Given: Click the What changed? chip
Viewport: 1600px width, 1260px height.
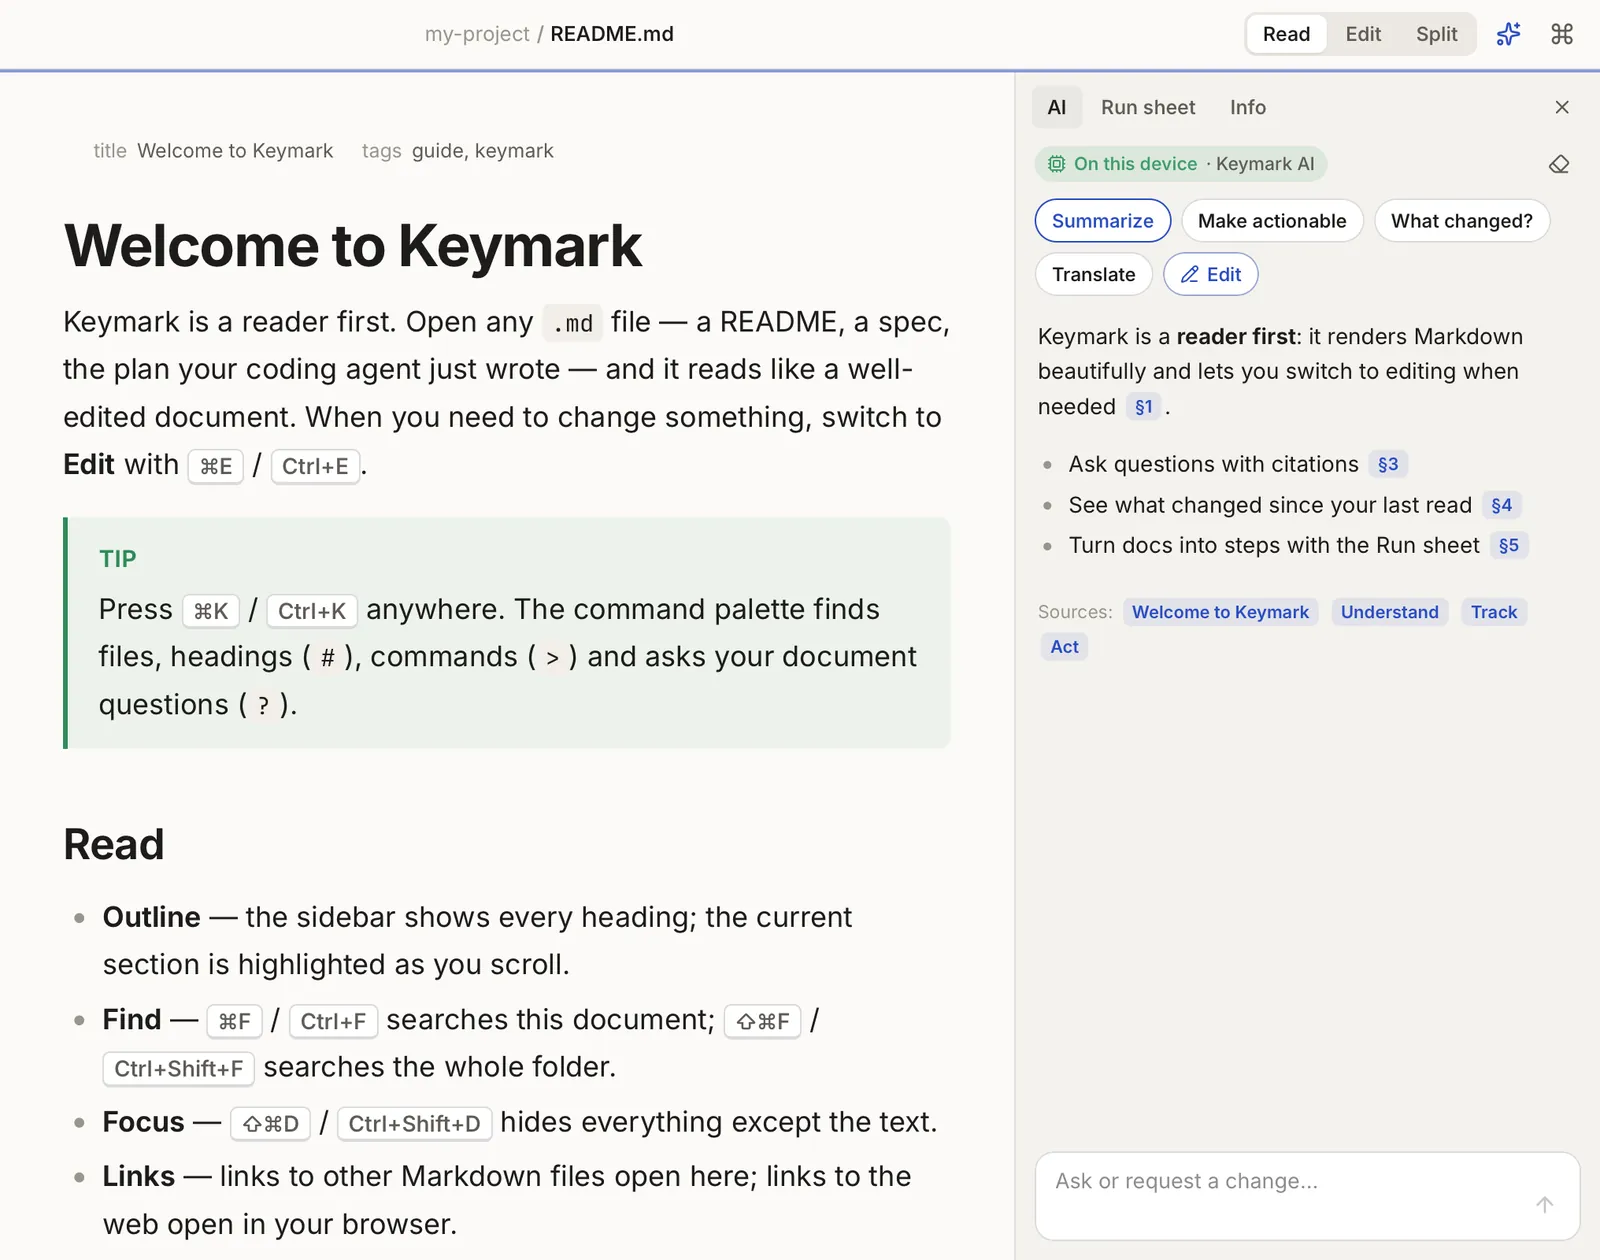Looking at the screenshot, I should (1461, 221).
